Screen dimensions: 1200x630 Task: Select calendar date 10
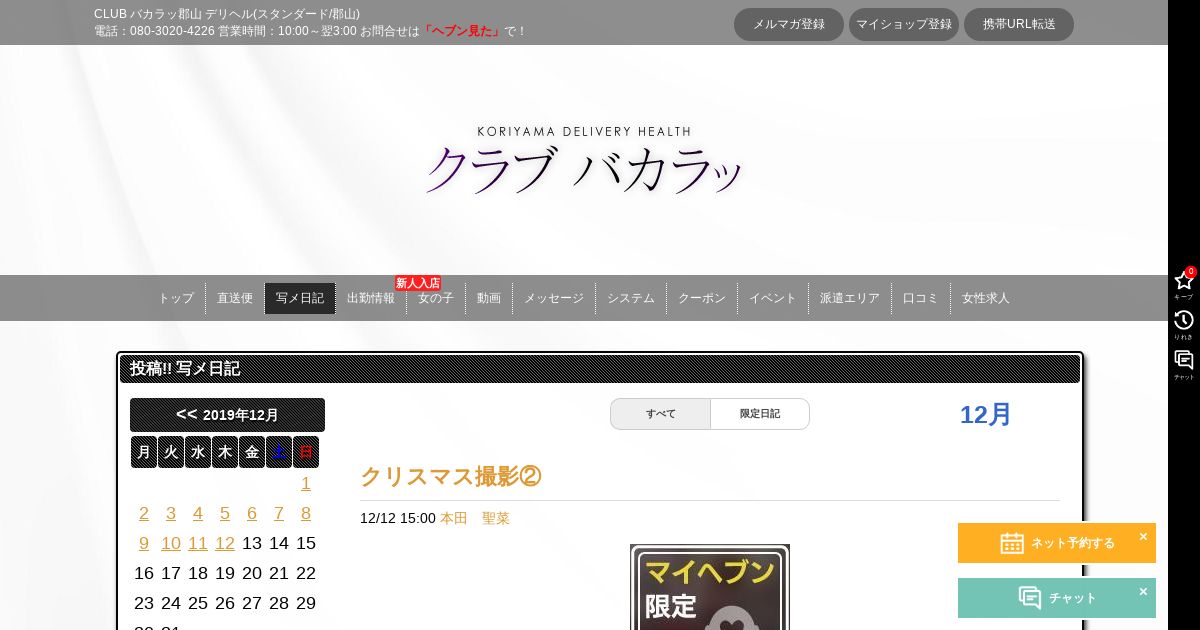point(171,543)
